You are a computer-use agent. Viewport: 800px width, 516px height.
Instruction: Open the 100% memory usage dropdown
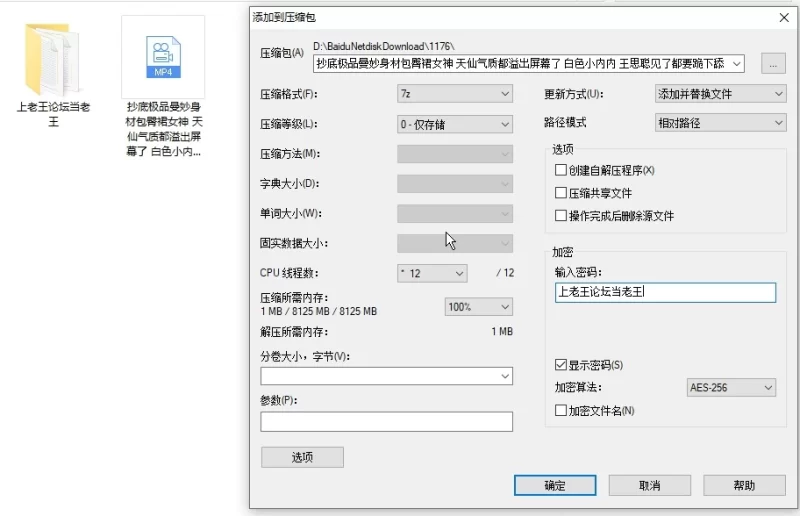(x=479, y=307)
